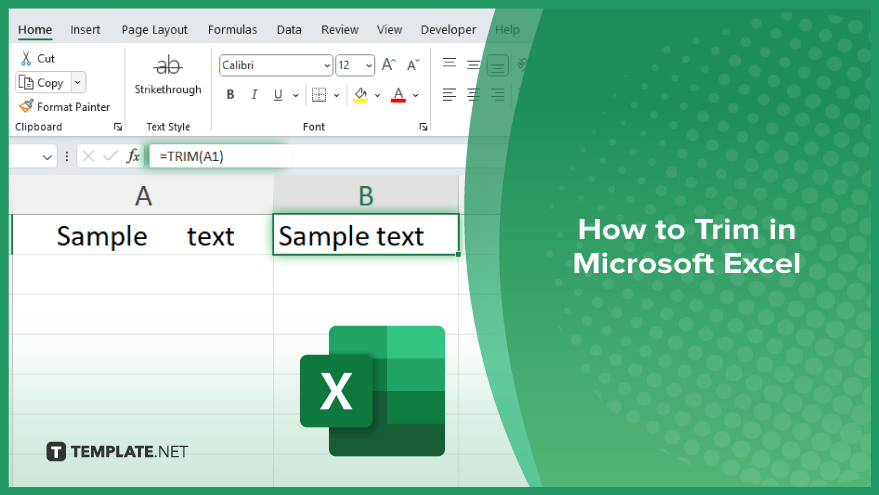Cancel formula entry with X icon
The height and width of the screenshot is (495, 879).
coord(88,156)
